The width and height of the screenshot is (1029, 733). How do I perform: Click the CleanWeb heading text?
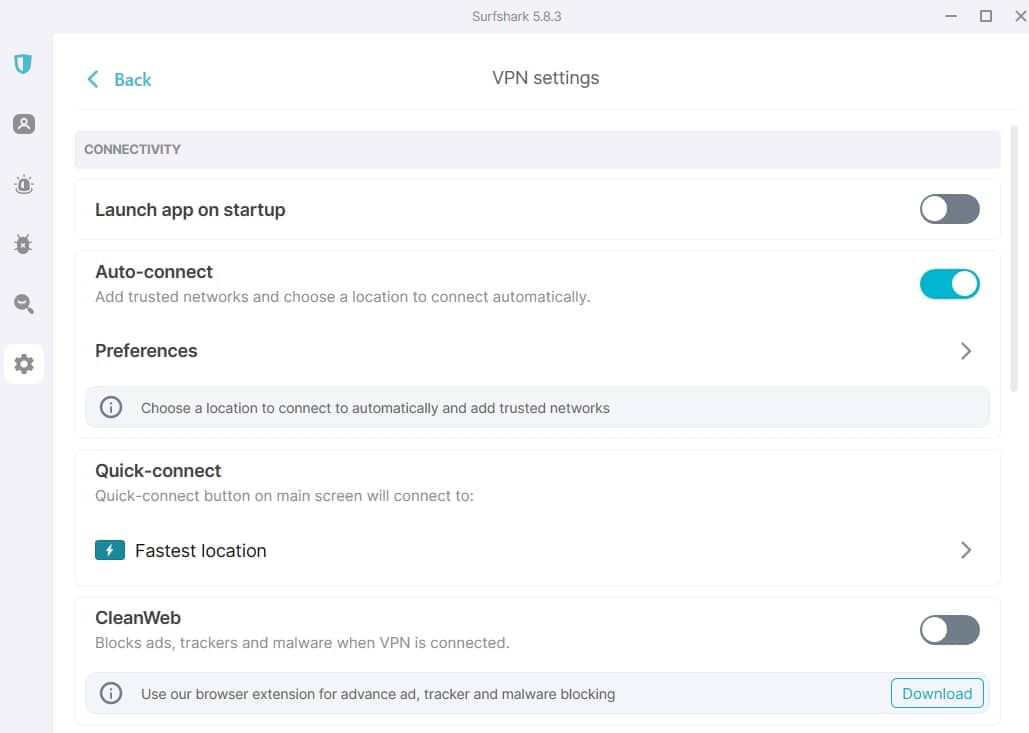(x=138, y=618)
